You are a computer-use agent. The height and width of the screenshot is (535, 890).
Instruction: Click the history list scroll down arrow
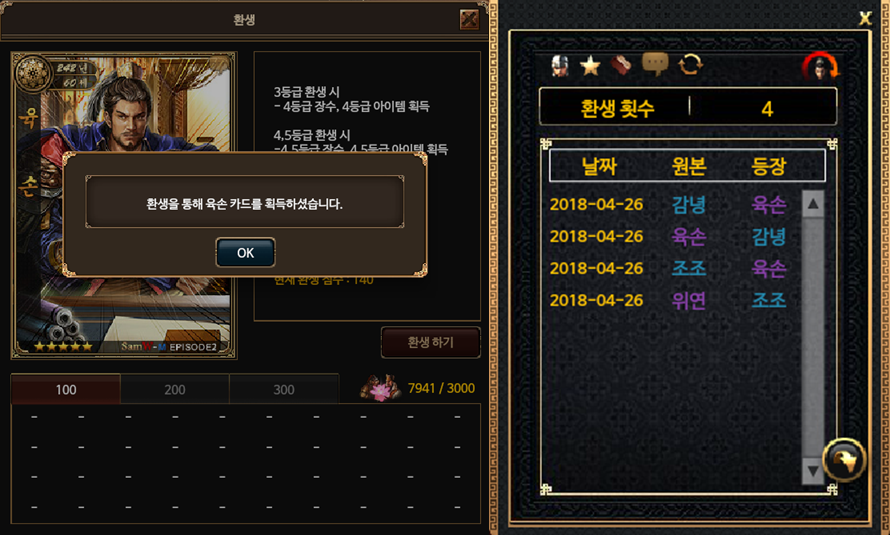pos(813,471)
